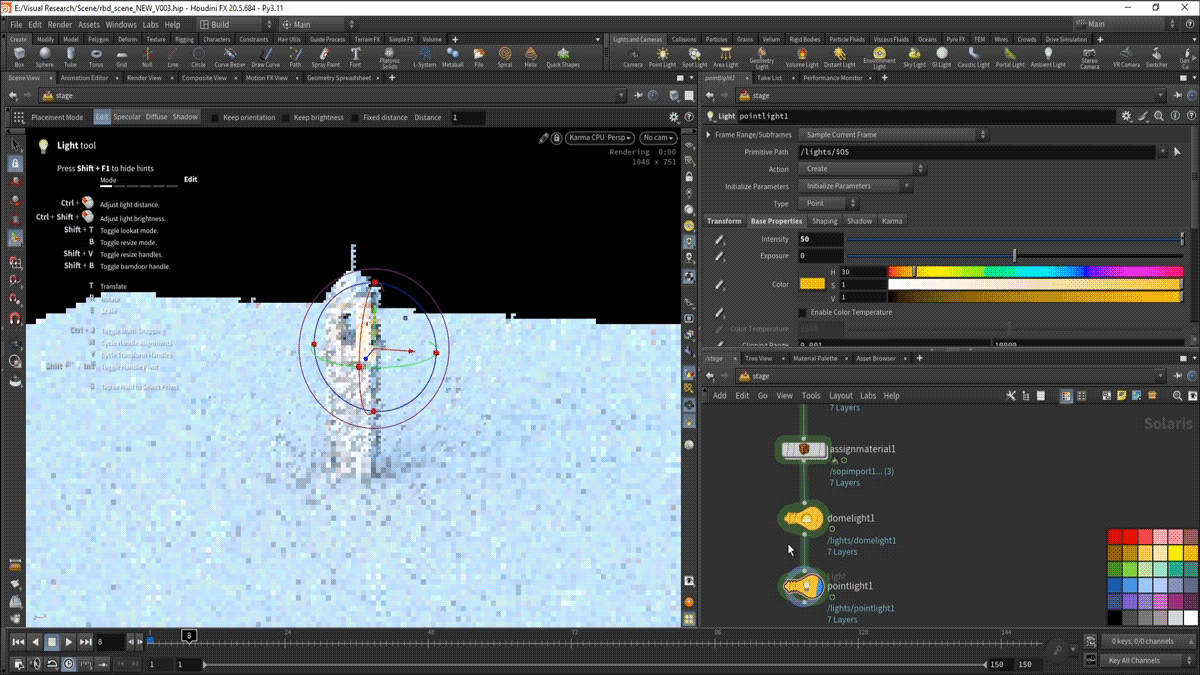Image resolution: width=1200 pixels, height=675 pixels.
Task: Open the Render menu
Action: coord(60,24)
